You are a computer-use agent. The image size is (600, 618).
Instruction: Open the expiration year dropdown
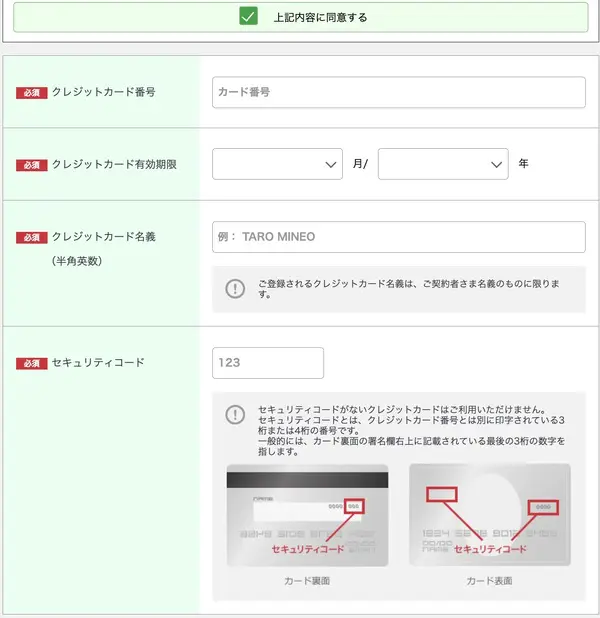[x=443, y=164]
